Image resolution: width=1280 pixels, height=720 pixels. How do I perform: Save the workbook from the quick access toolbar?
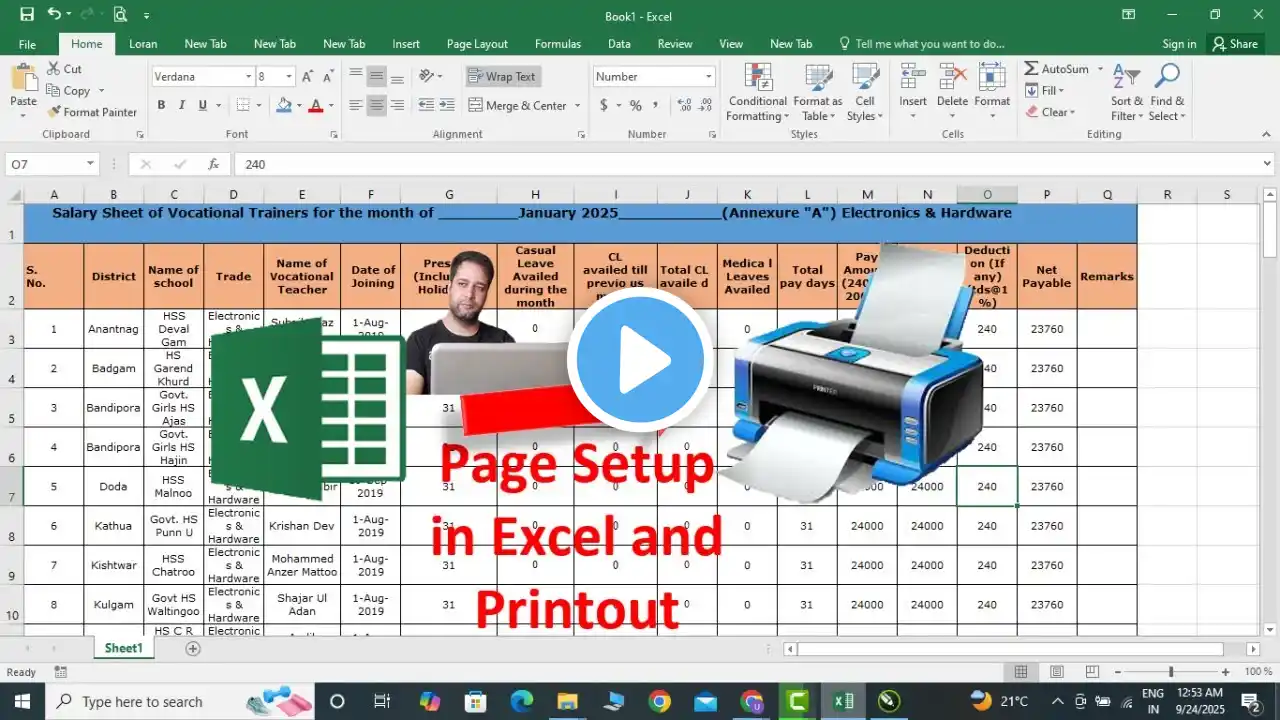pyautogui.click(x=27, y=15)
